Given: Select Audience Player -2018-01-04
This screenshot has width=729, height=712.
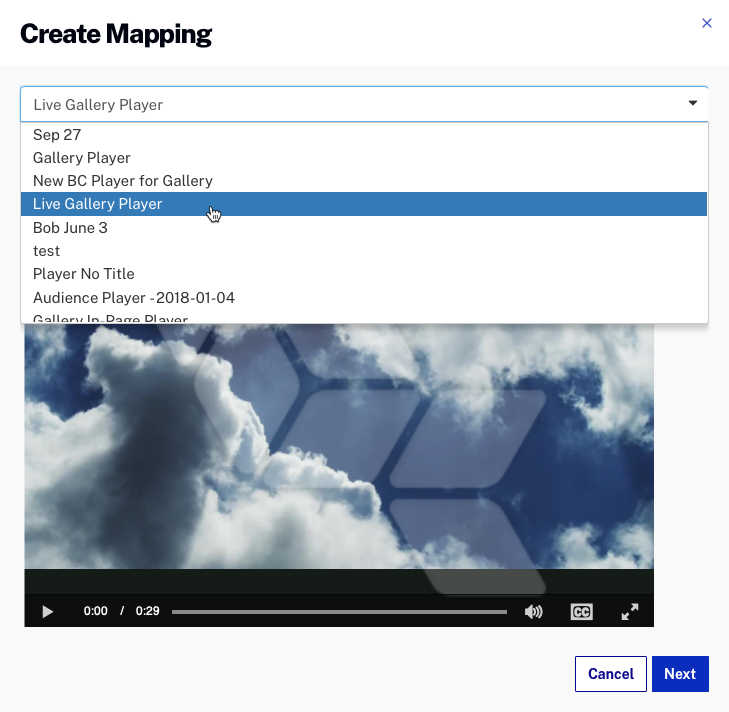Looking at the screenshot, I should pos(134,298).
